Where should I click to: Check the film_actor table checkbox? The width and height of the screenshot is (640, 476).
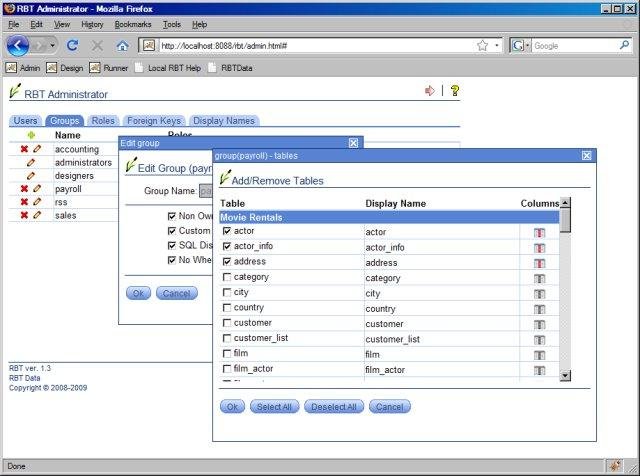[x=227, y=369]
